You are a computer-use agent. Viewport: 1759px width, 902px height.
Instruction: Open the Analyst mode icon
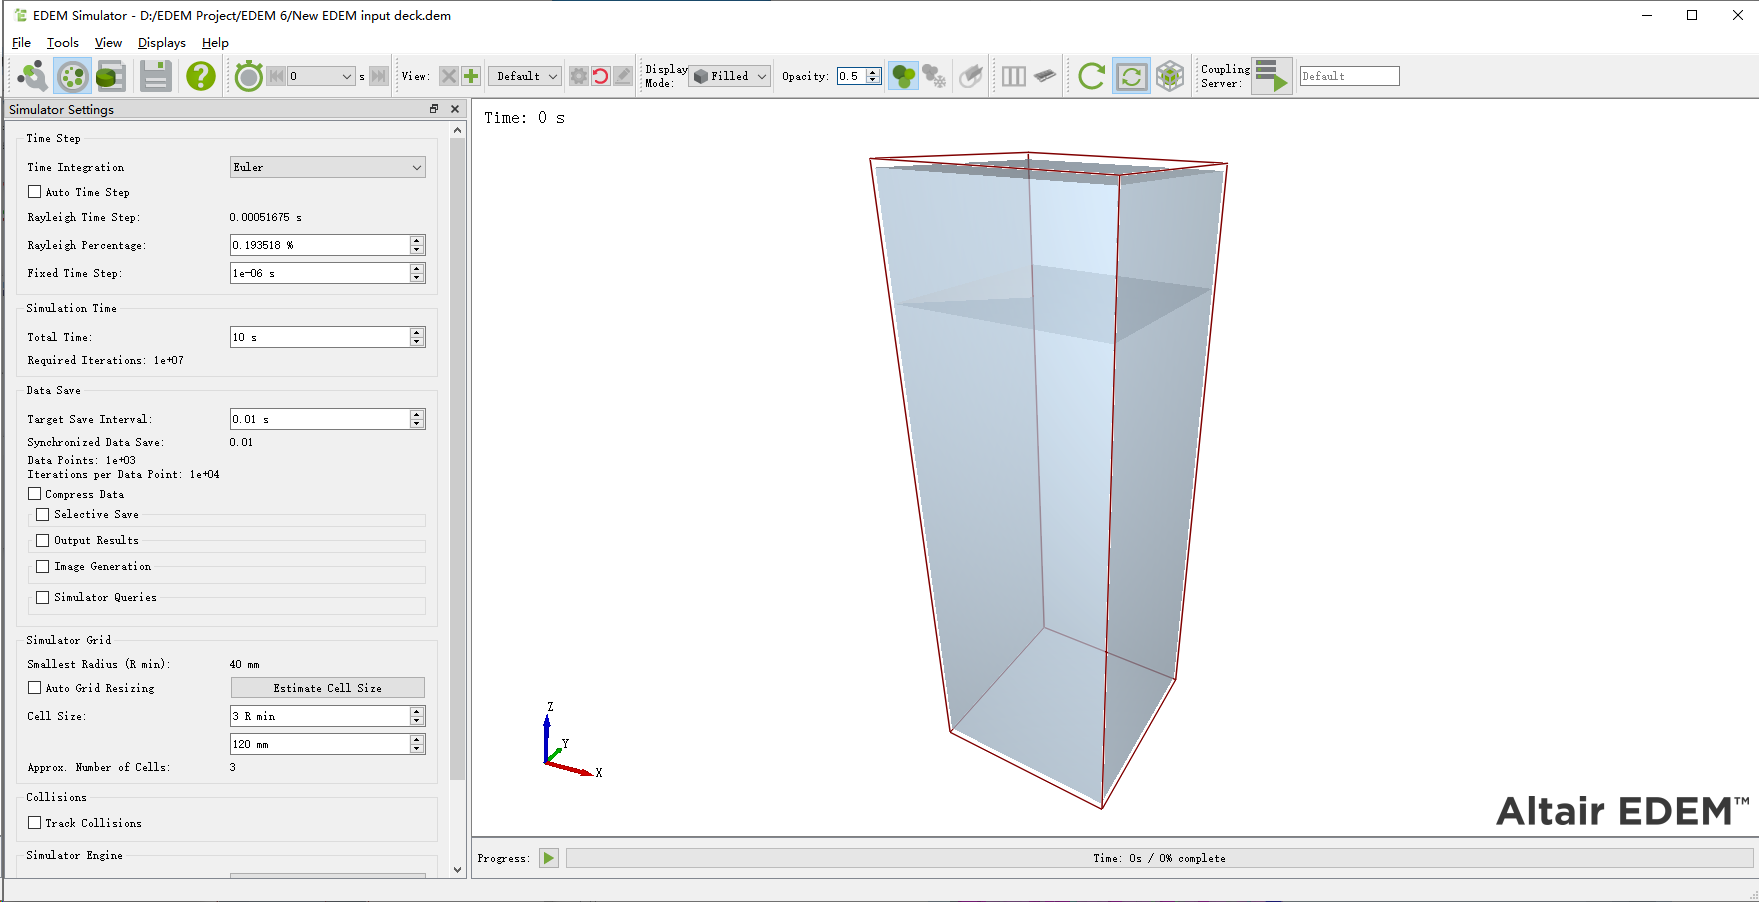(x=111, y=76)
